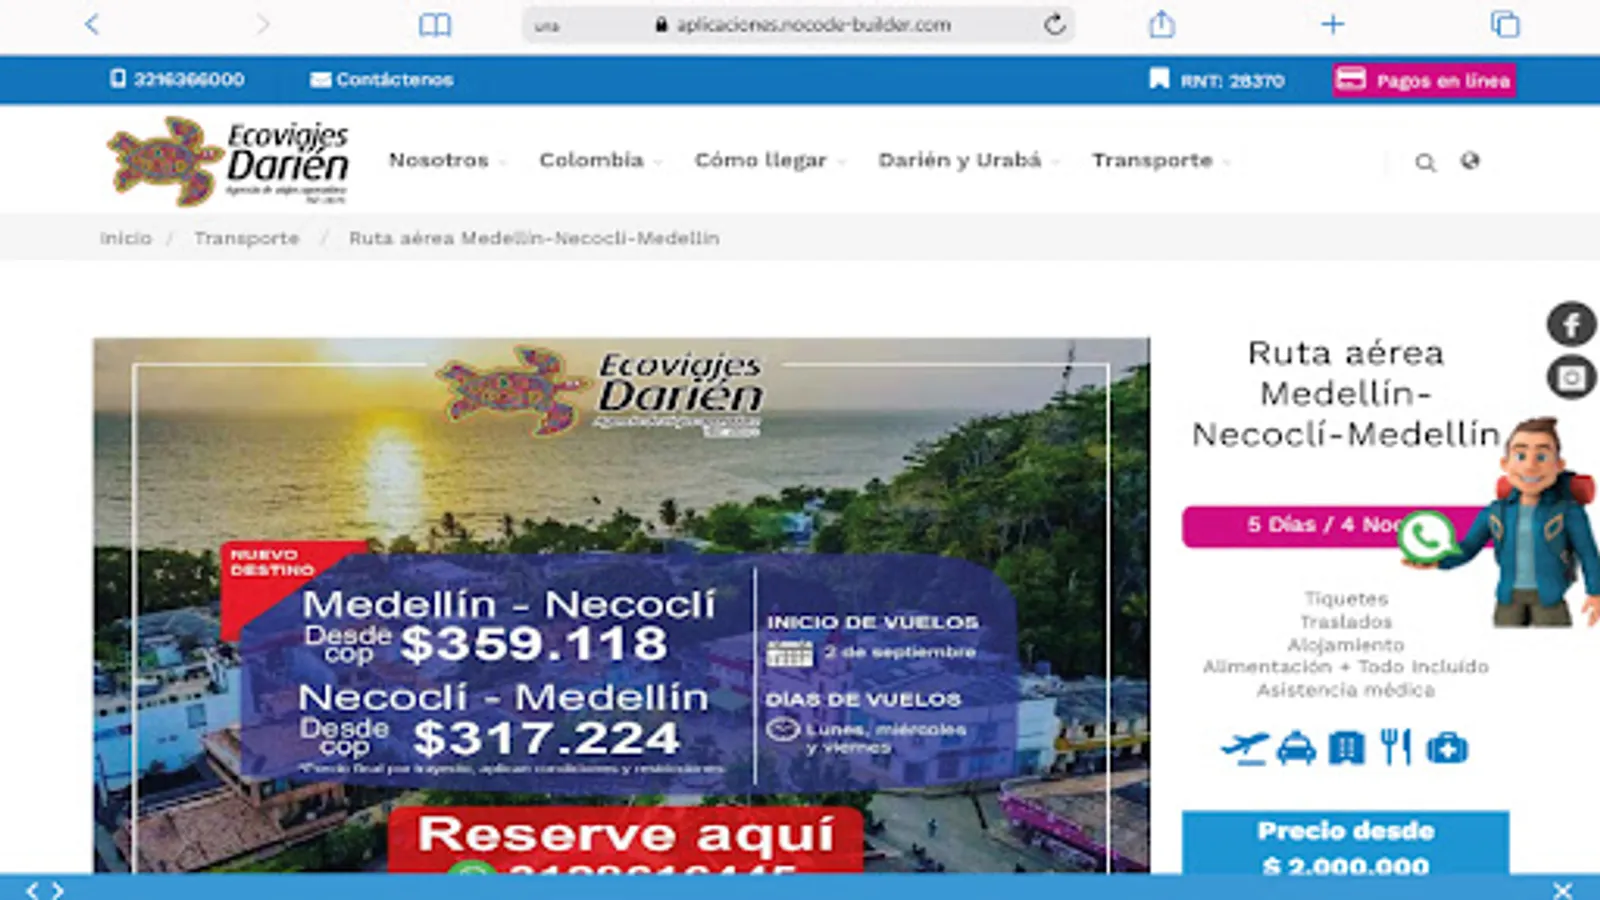Add a new tab with the plus icon

[1332, 24]
